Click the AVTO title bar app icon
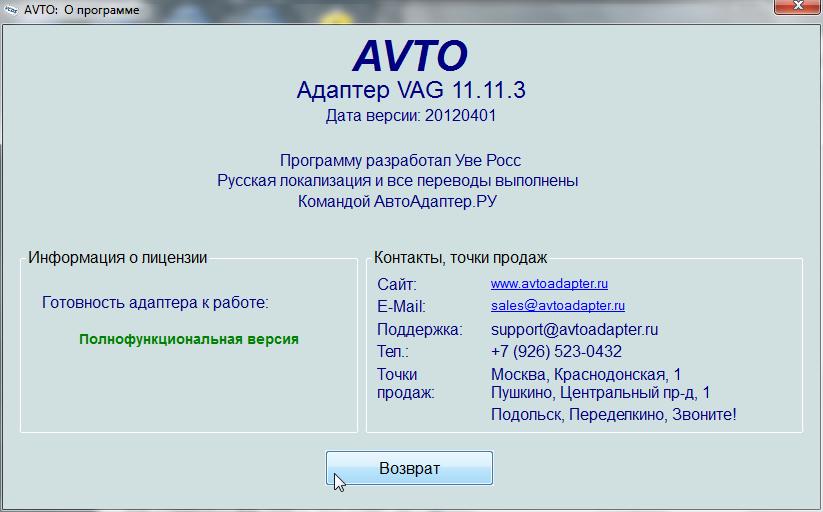823x512 pixels. tap(10, 10)
